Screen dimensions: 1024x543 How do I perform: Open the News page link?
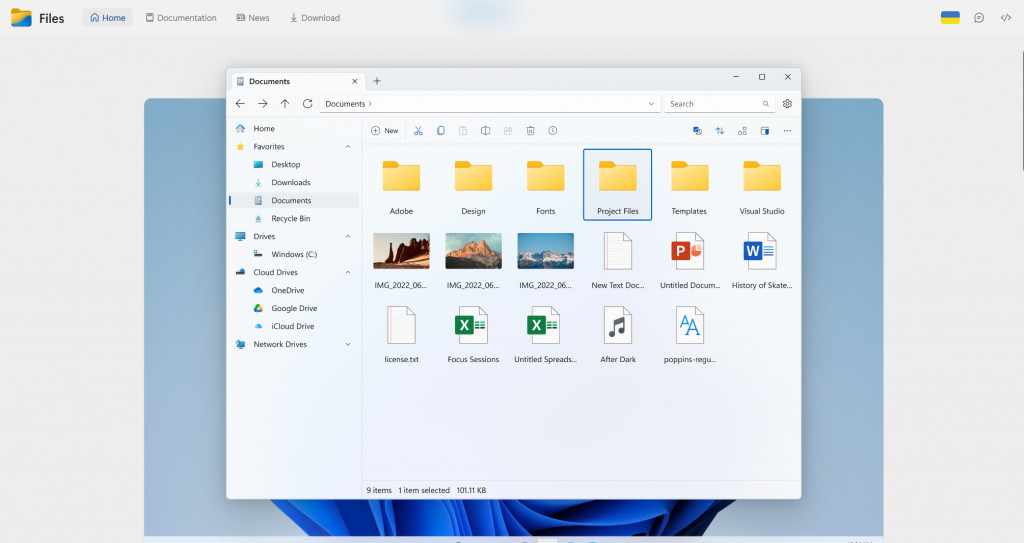pyautogui.click(x=253, y=18)
